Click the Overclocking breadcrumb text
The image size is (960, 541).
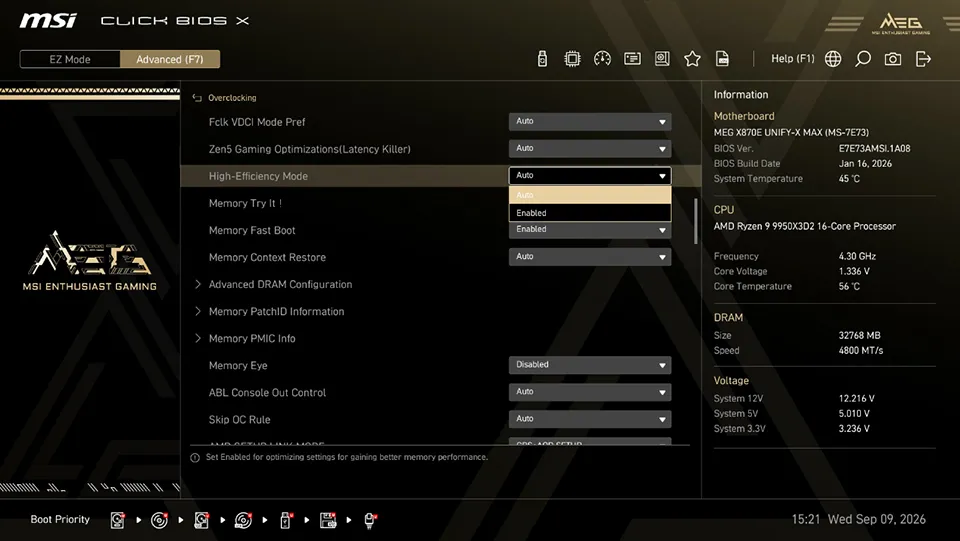(232, 98)
